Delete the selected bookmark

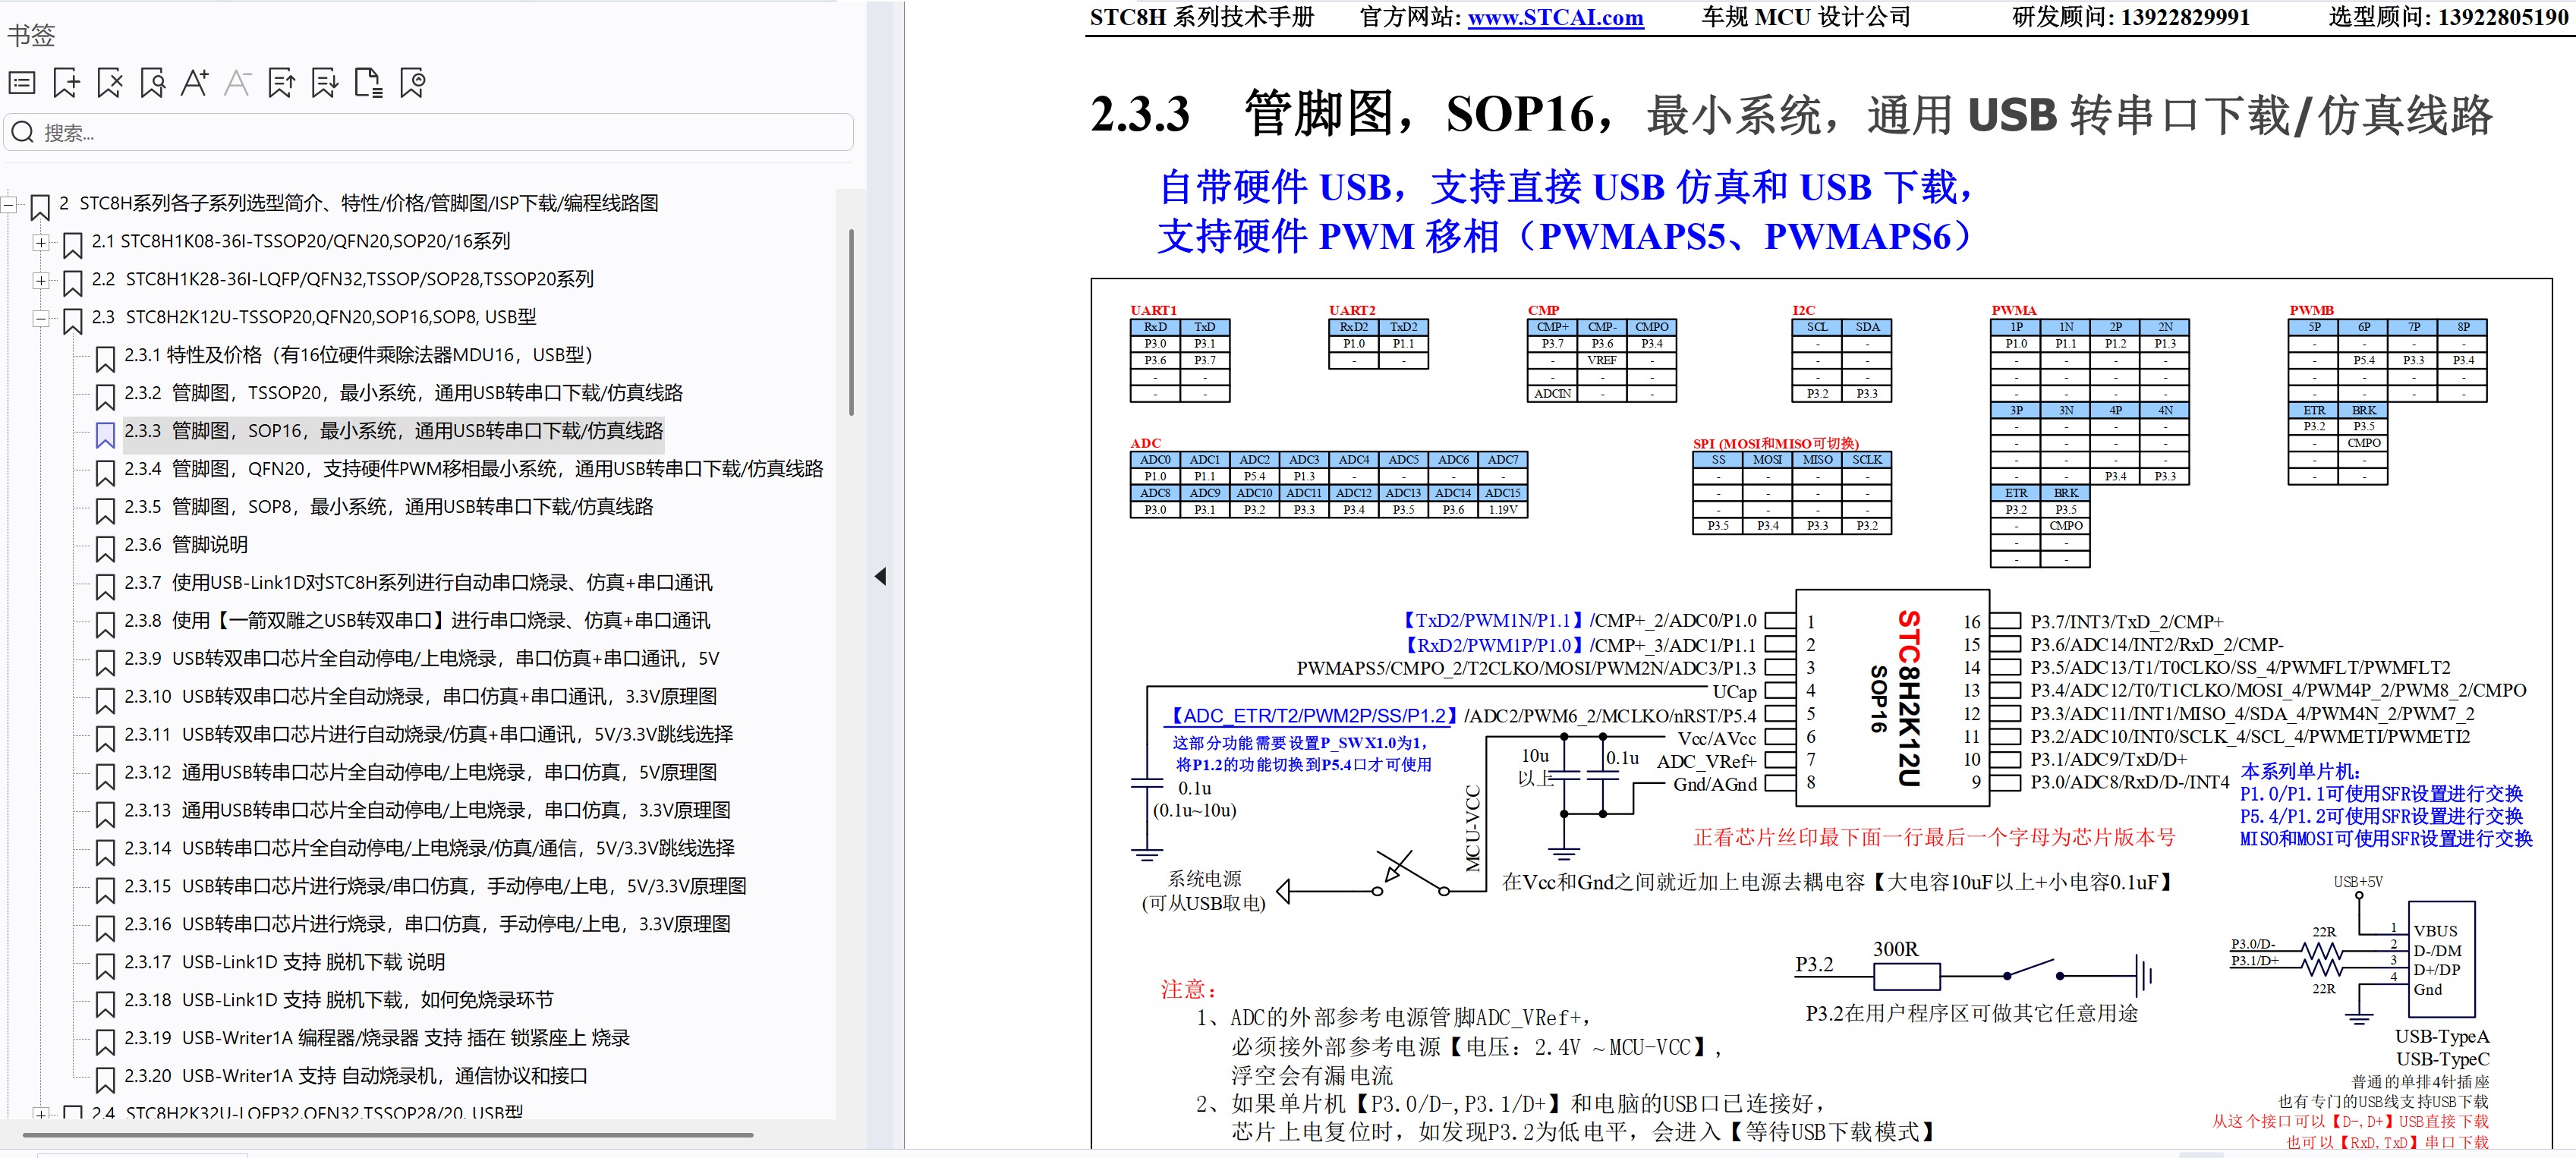click(x=110, y=83)
